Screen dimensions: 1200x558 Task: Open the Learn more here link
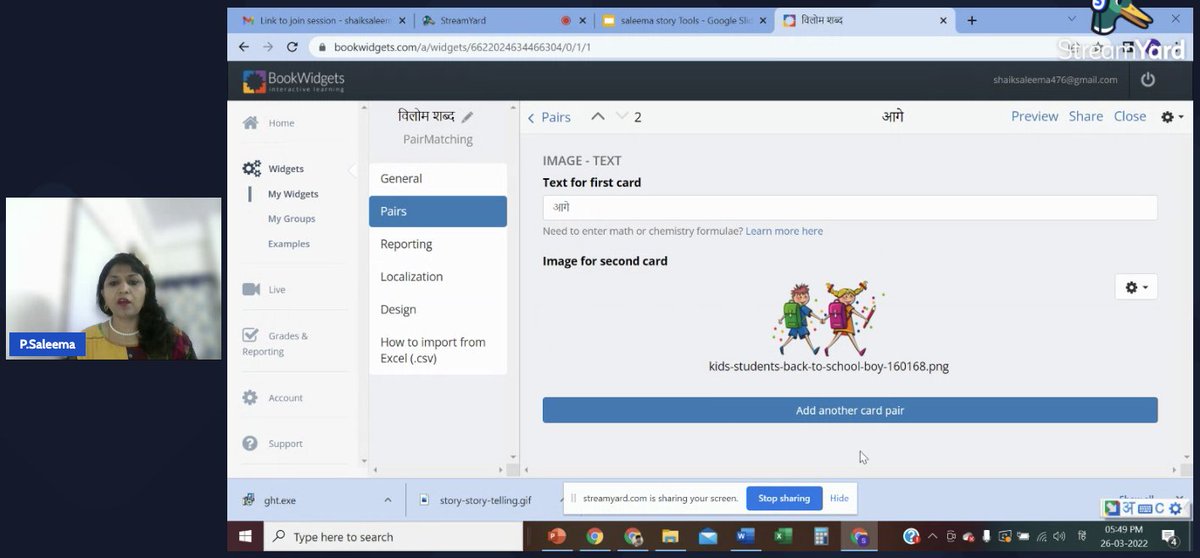click(x=784, y=231)
